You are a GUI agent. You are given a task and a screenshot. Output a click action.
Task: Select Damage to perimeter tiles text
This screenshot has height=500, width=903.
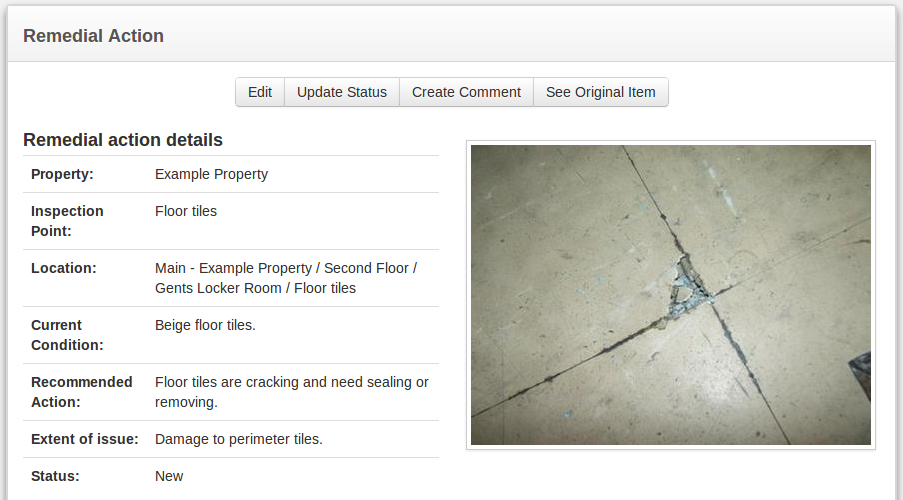click(x=238, y=439)
